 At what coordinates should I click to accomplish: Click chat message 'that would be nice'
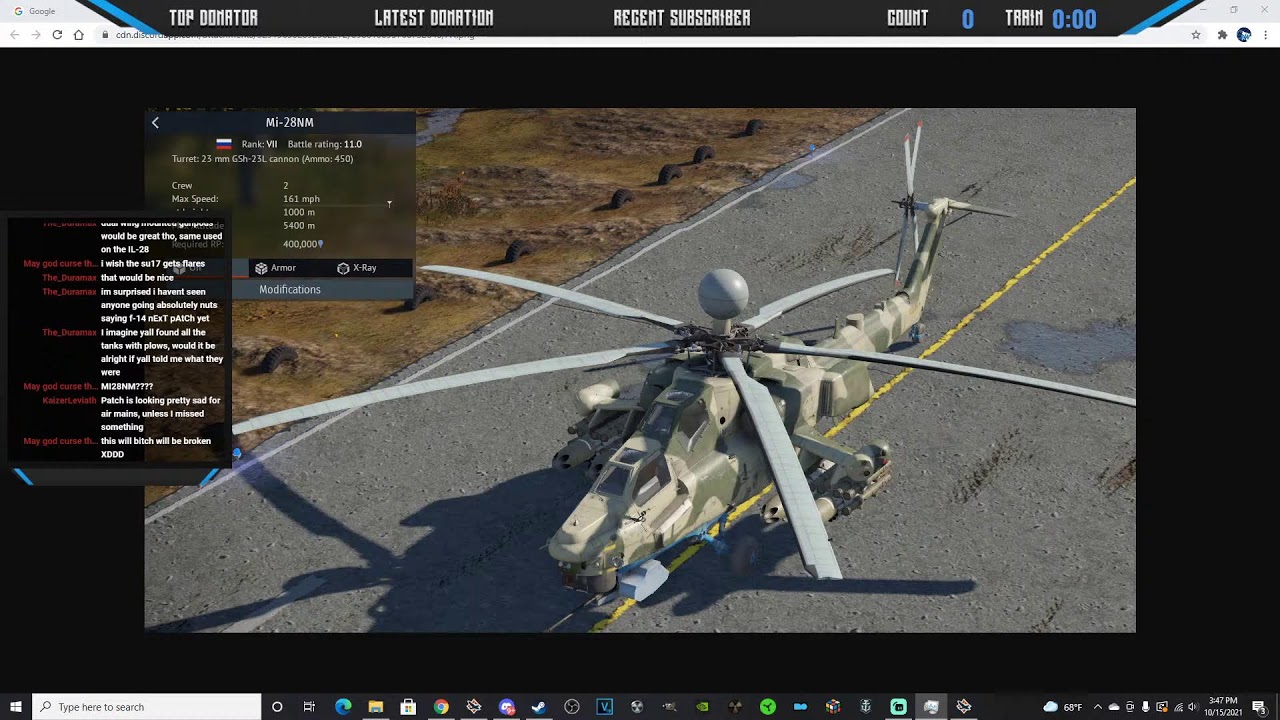point(138,278)
